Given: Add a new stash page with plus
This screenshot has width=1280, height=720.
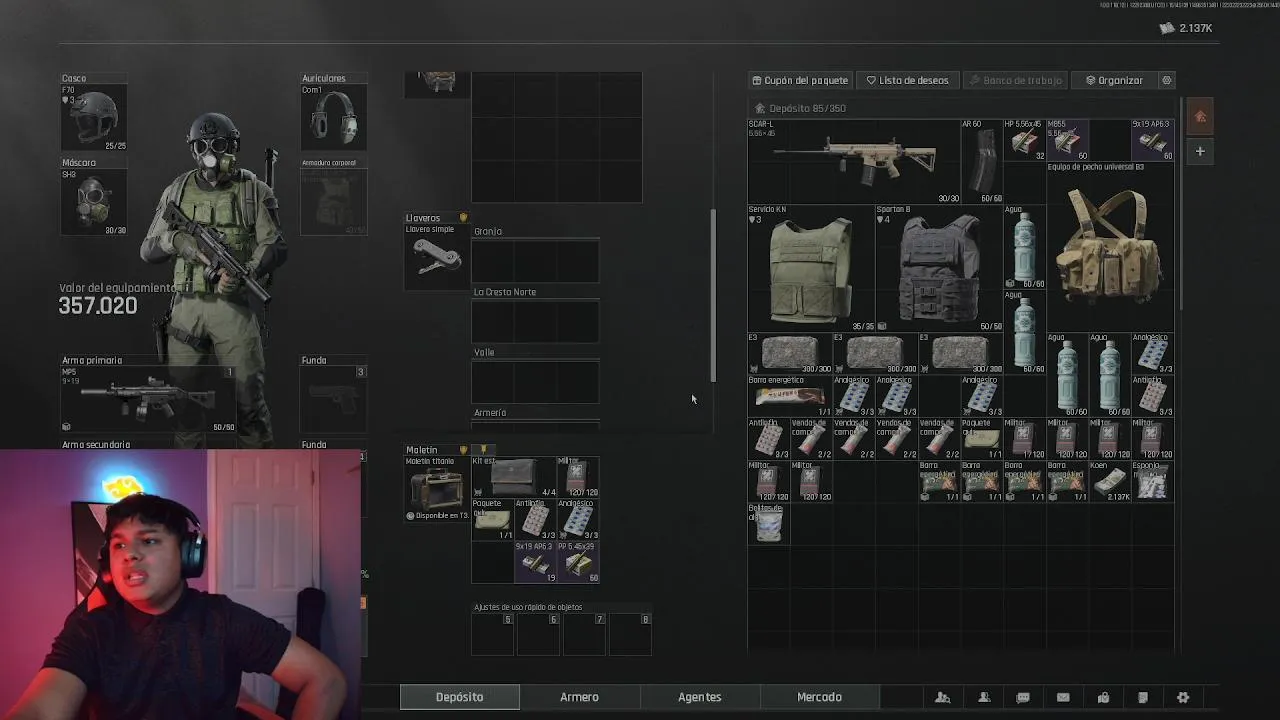Looking at the screenshot, I should click(1200, 151).
